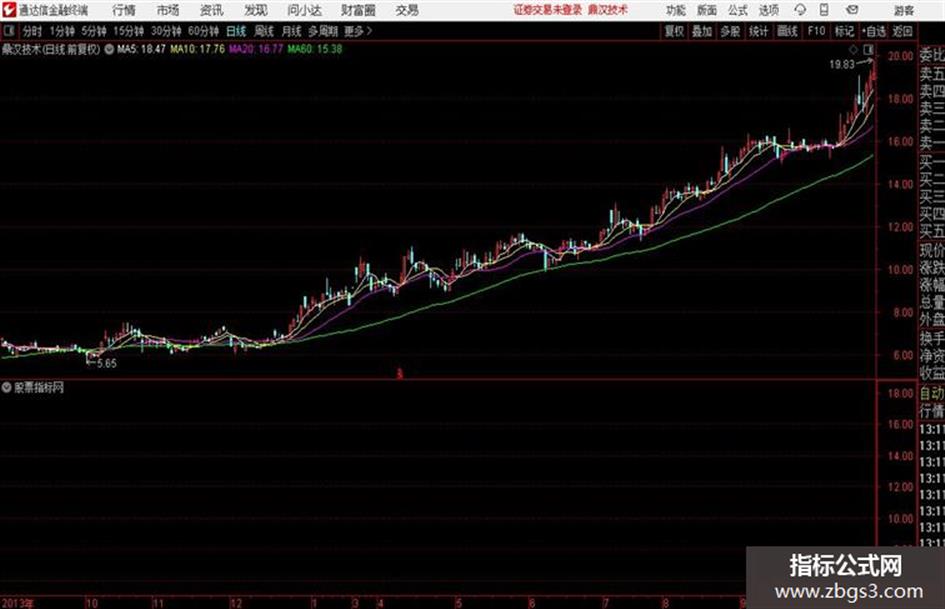This screenshot has height=609, width=945.
Task: Click the customer service headset icon
Action: [x=800, y=10]
